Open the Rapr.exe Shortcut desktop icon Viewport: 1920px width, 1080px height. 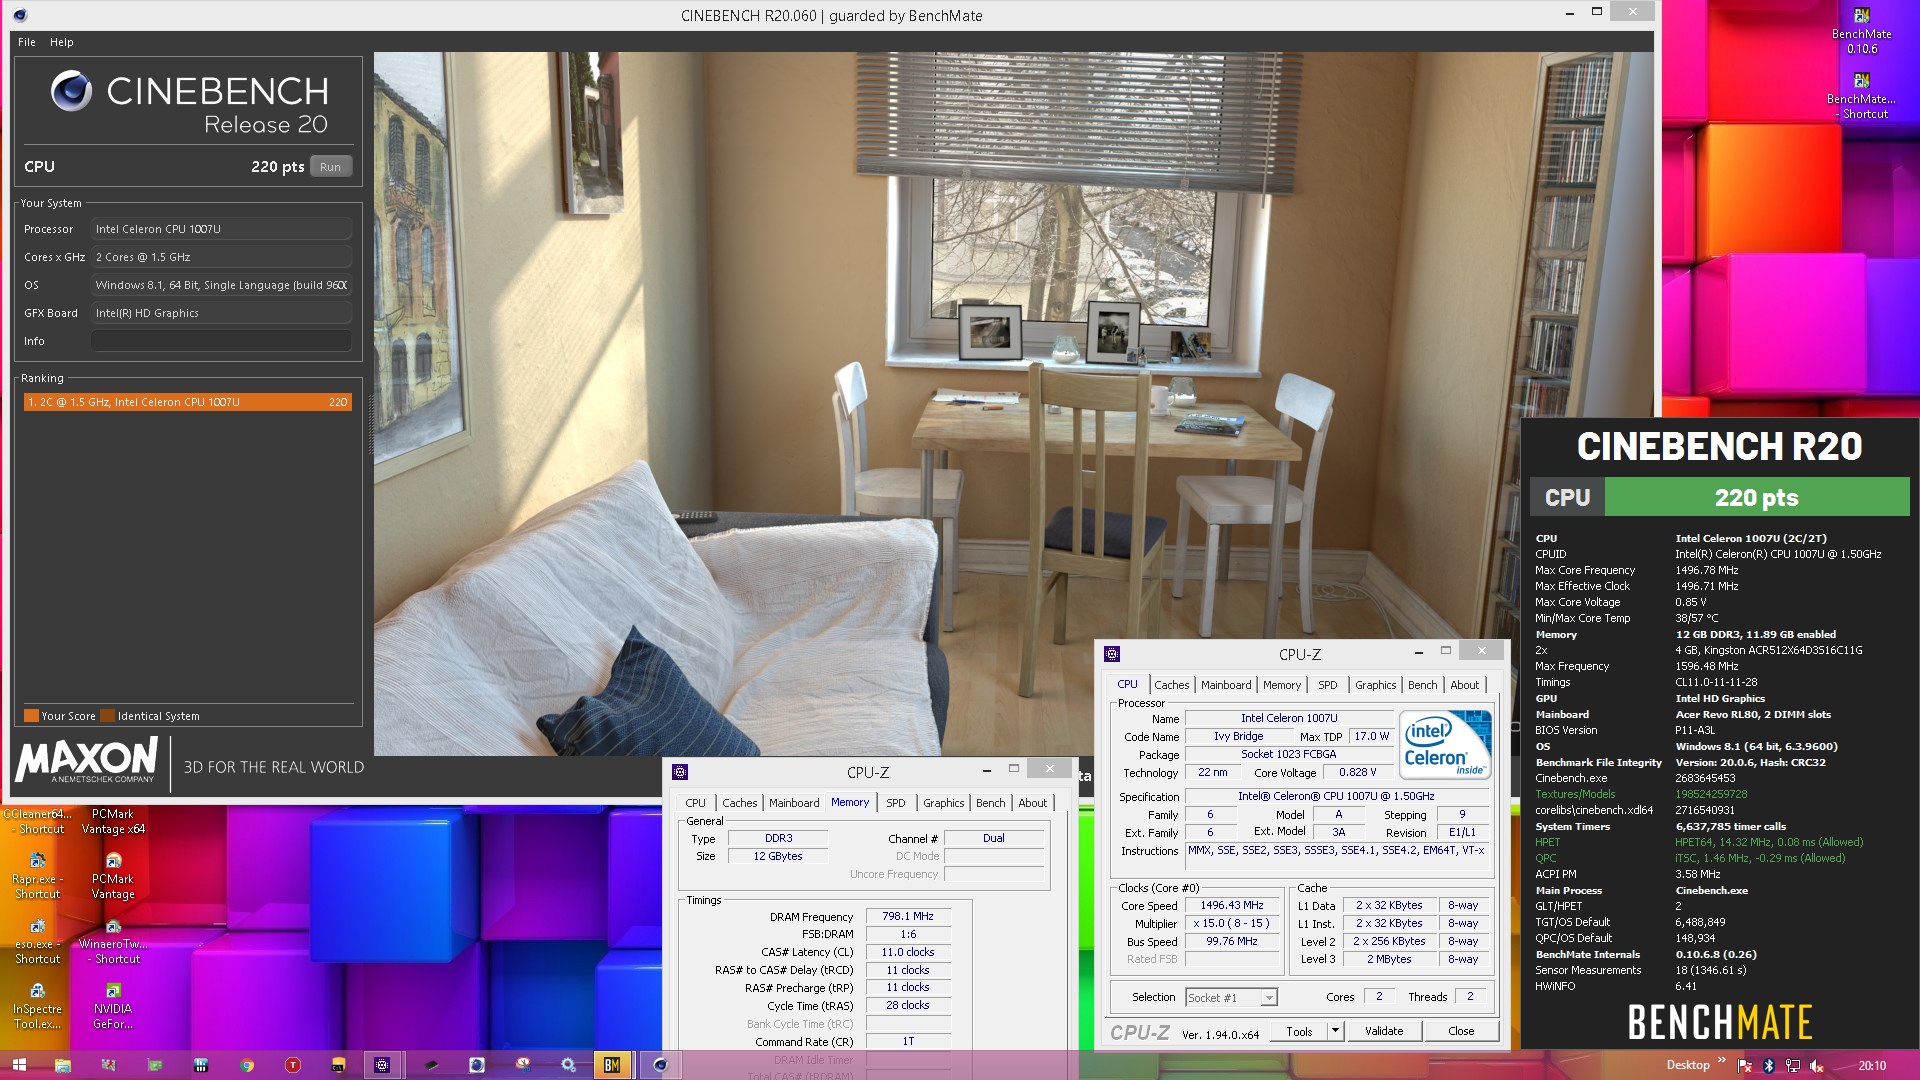[x=37, y=876]
